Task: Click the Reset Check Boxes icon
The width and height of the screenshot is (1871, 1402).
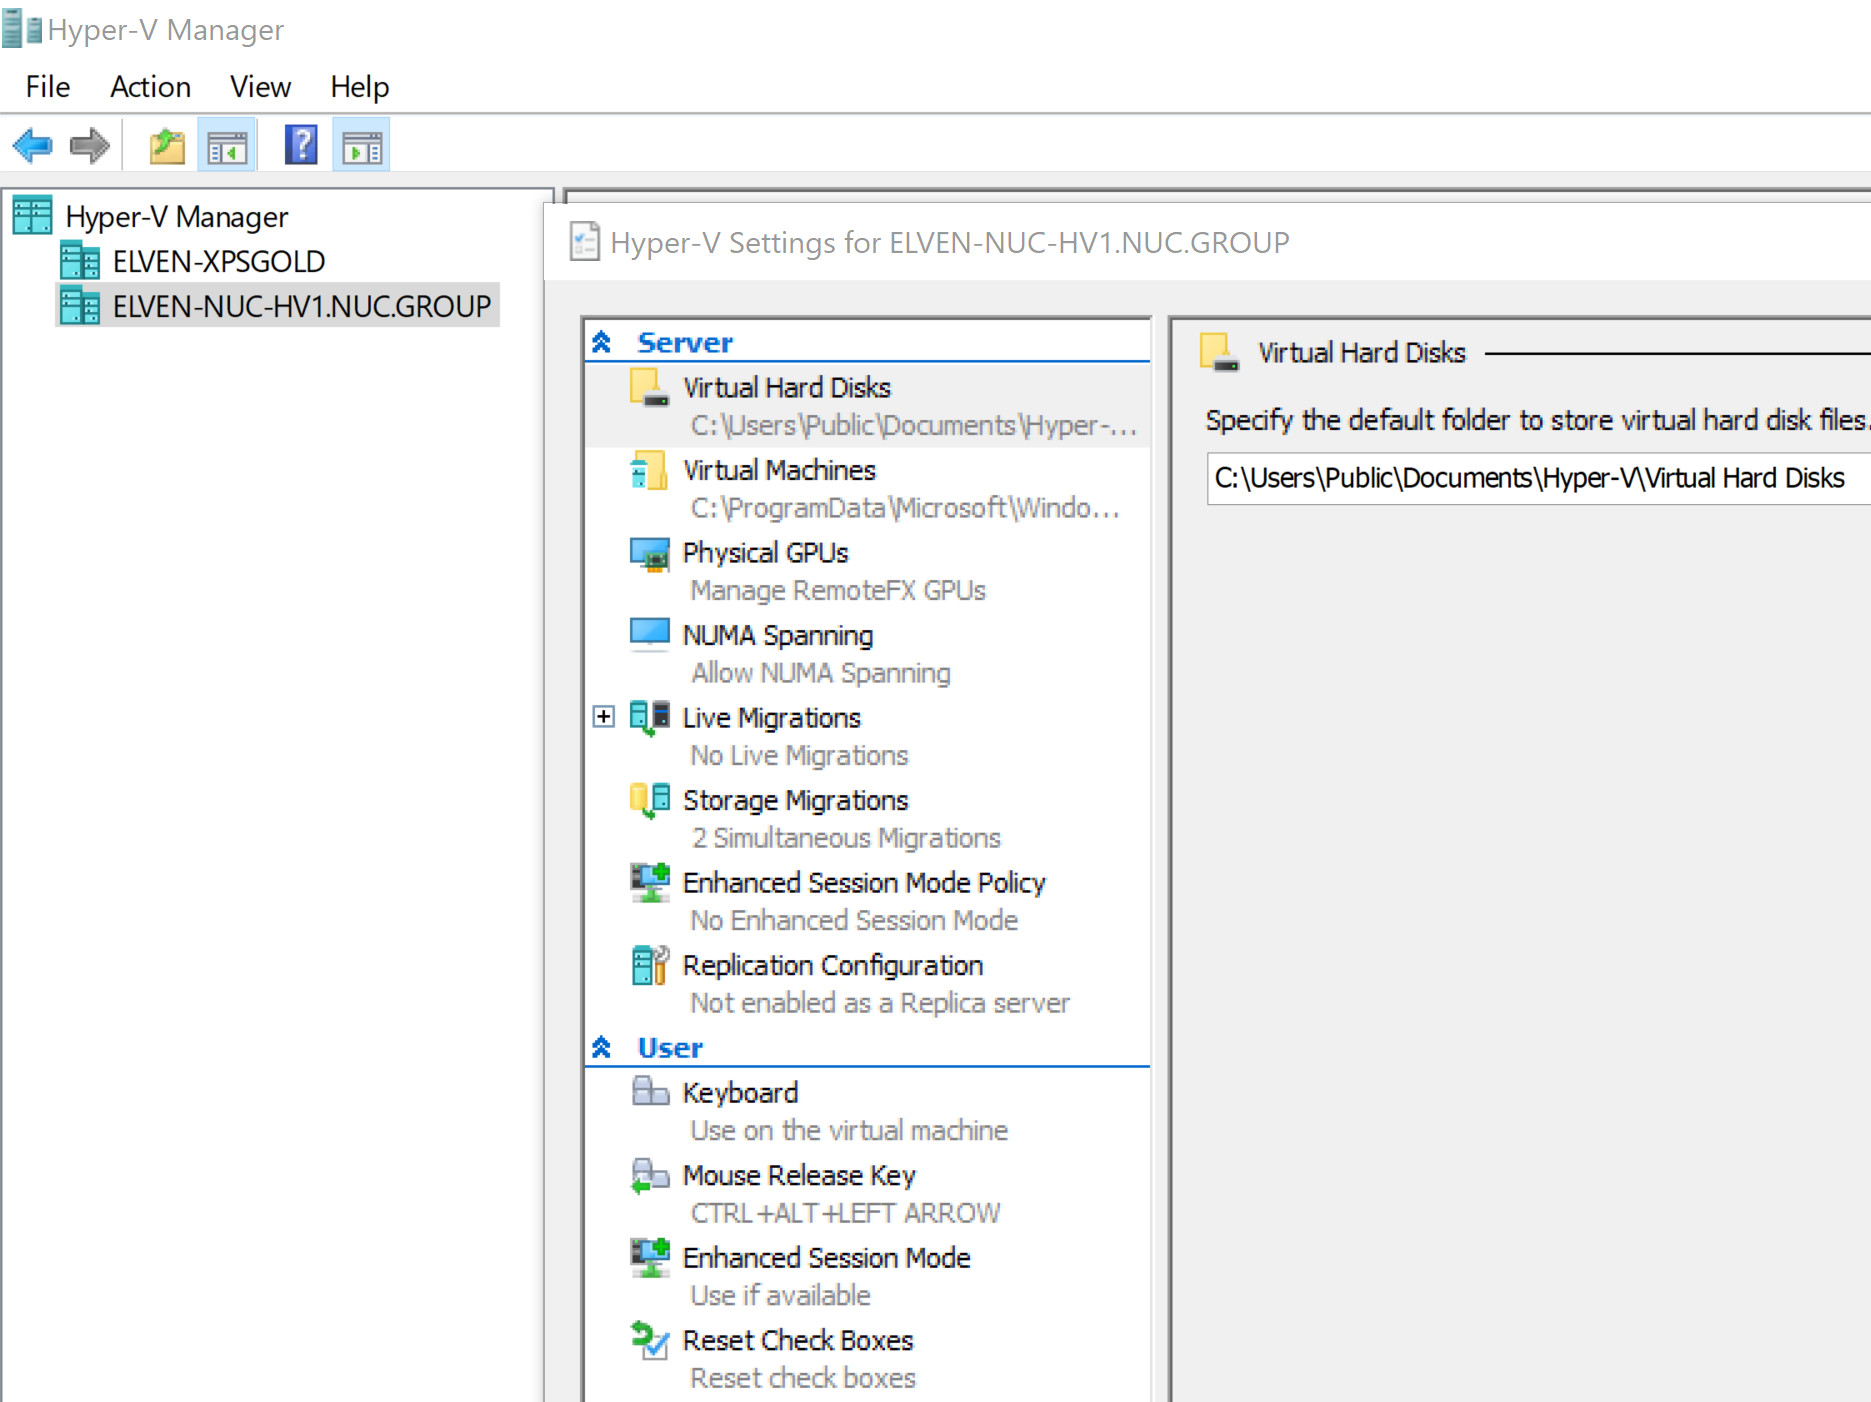Action: pyautogui.click(x=649, y=1340)
